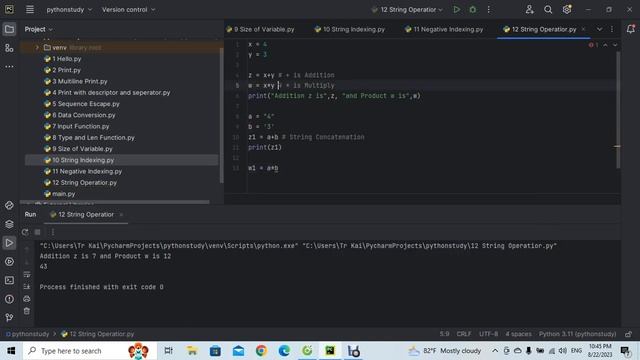Open the main hamburger menu
The image size is (640, 360).
pyautogui.click(x=30, y=9)
